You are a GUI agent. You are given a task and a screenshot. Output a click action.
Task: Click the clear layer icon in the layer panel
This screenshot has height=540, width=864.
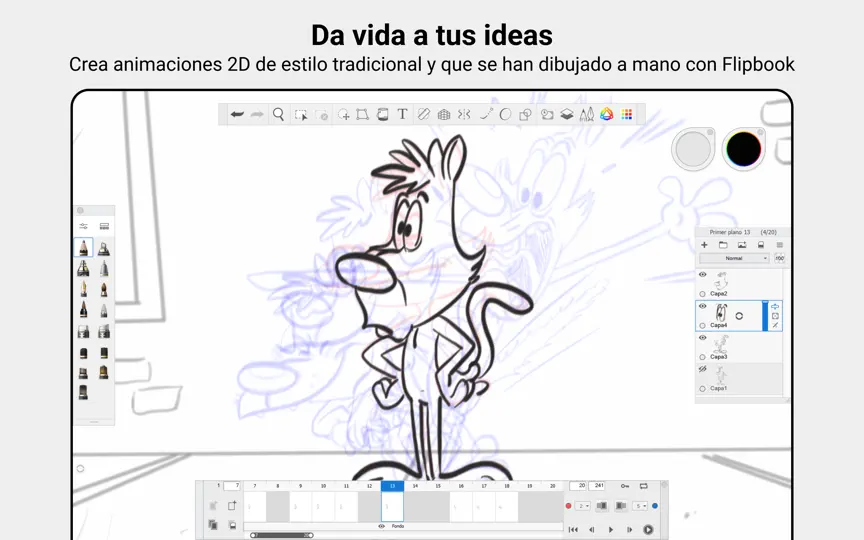pos(761,245)
